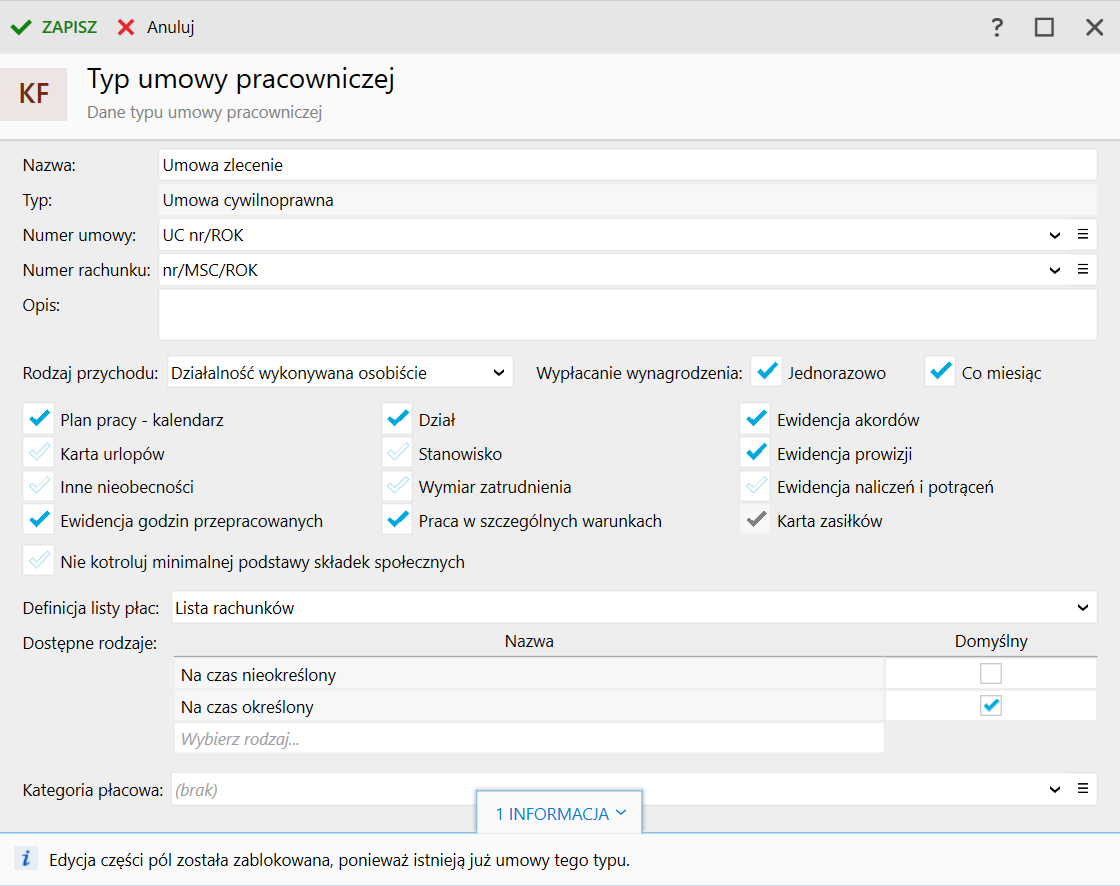This screenshot has height=886, width=1120.
Task: Open the Kategoria płacowa hamburger menu icon
Action: click(x=1082, y=789)
